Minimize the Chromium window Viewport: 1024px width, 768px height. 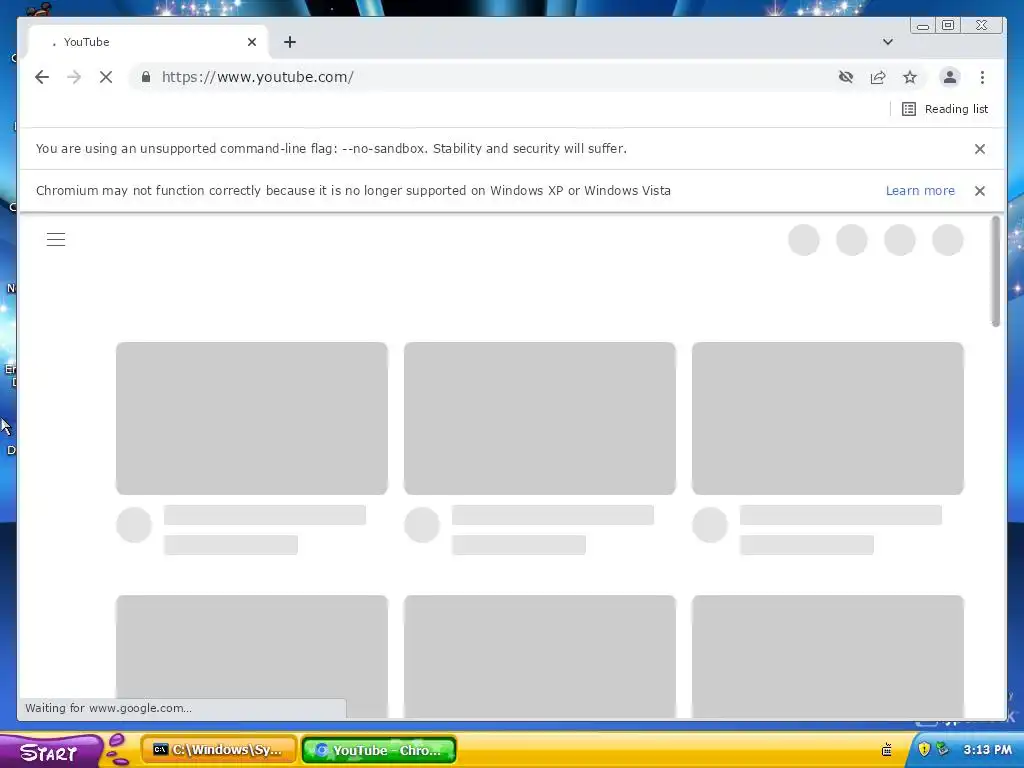923,26
